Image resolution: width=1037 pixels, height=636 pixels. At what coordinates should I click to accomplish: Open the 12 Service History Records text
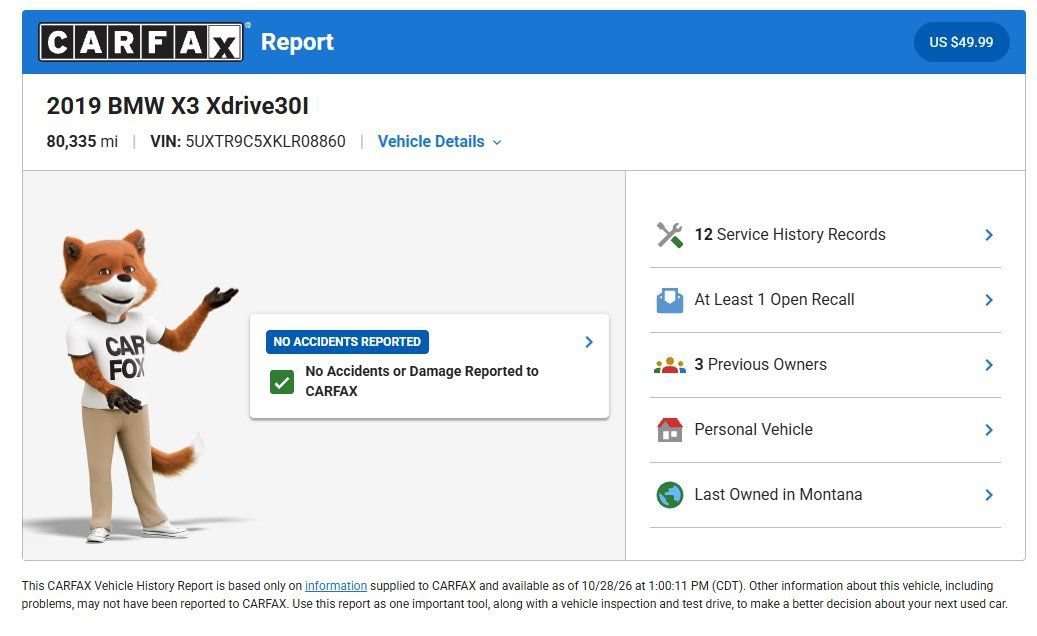tap(790, 235)
